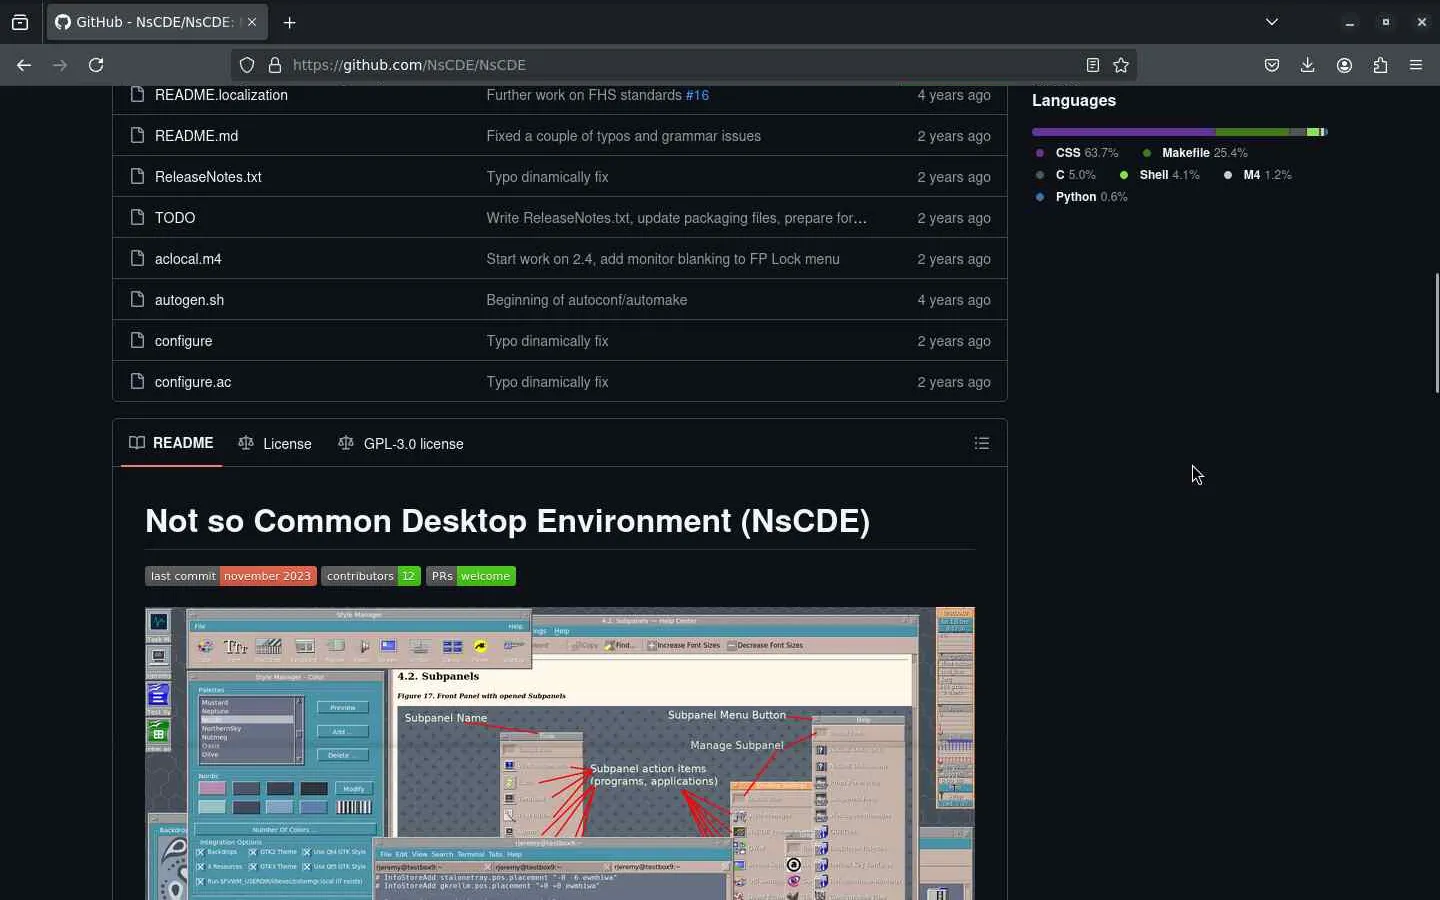
Task: Switch to the GPL-3.0 license tab
Action: (401, 443)
